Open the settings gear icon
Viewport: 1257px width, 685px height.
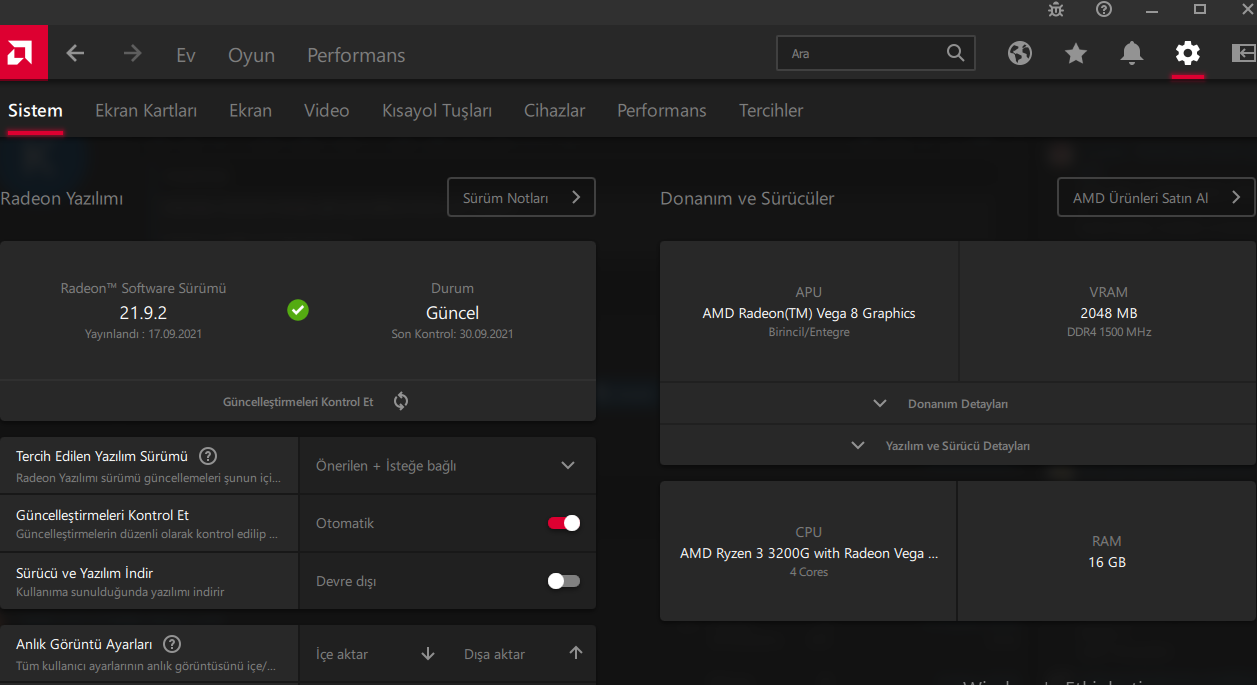(x=1187, y=53)
